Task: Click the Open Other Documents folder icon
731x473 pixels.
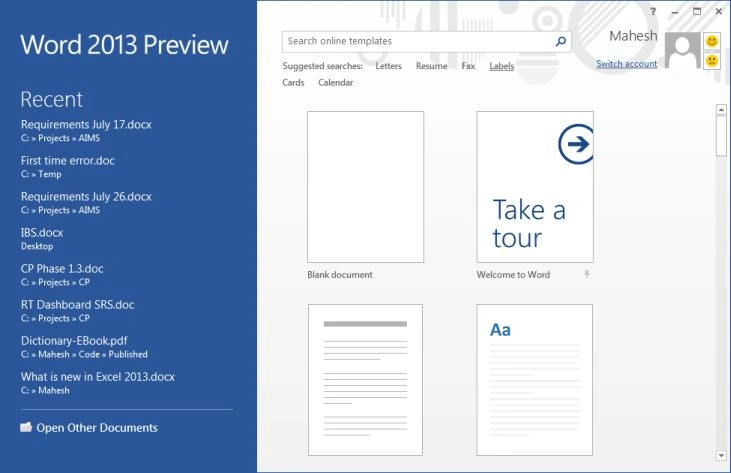Action: 26,427
